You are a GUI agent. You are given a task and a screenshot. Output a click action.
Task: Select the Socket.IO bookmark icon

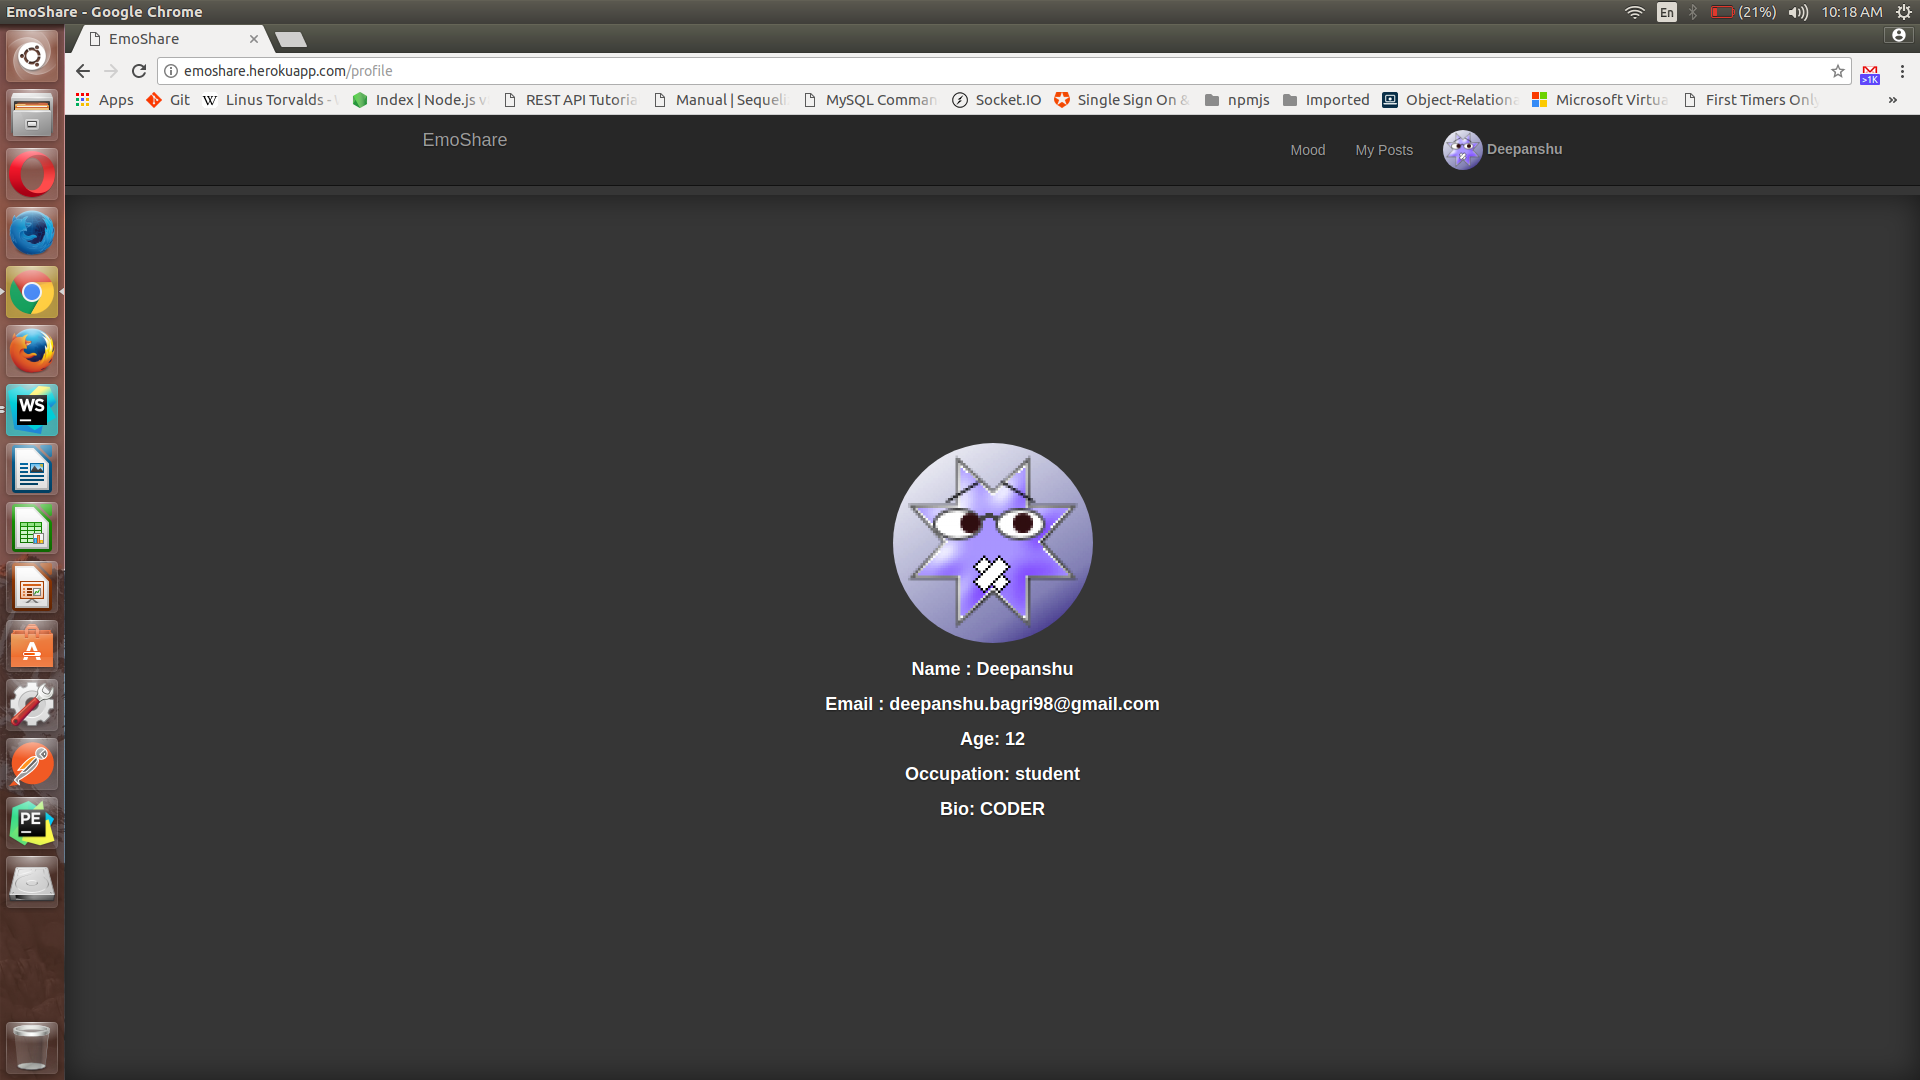tap(959, 100)
